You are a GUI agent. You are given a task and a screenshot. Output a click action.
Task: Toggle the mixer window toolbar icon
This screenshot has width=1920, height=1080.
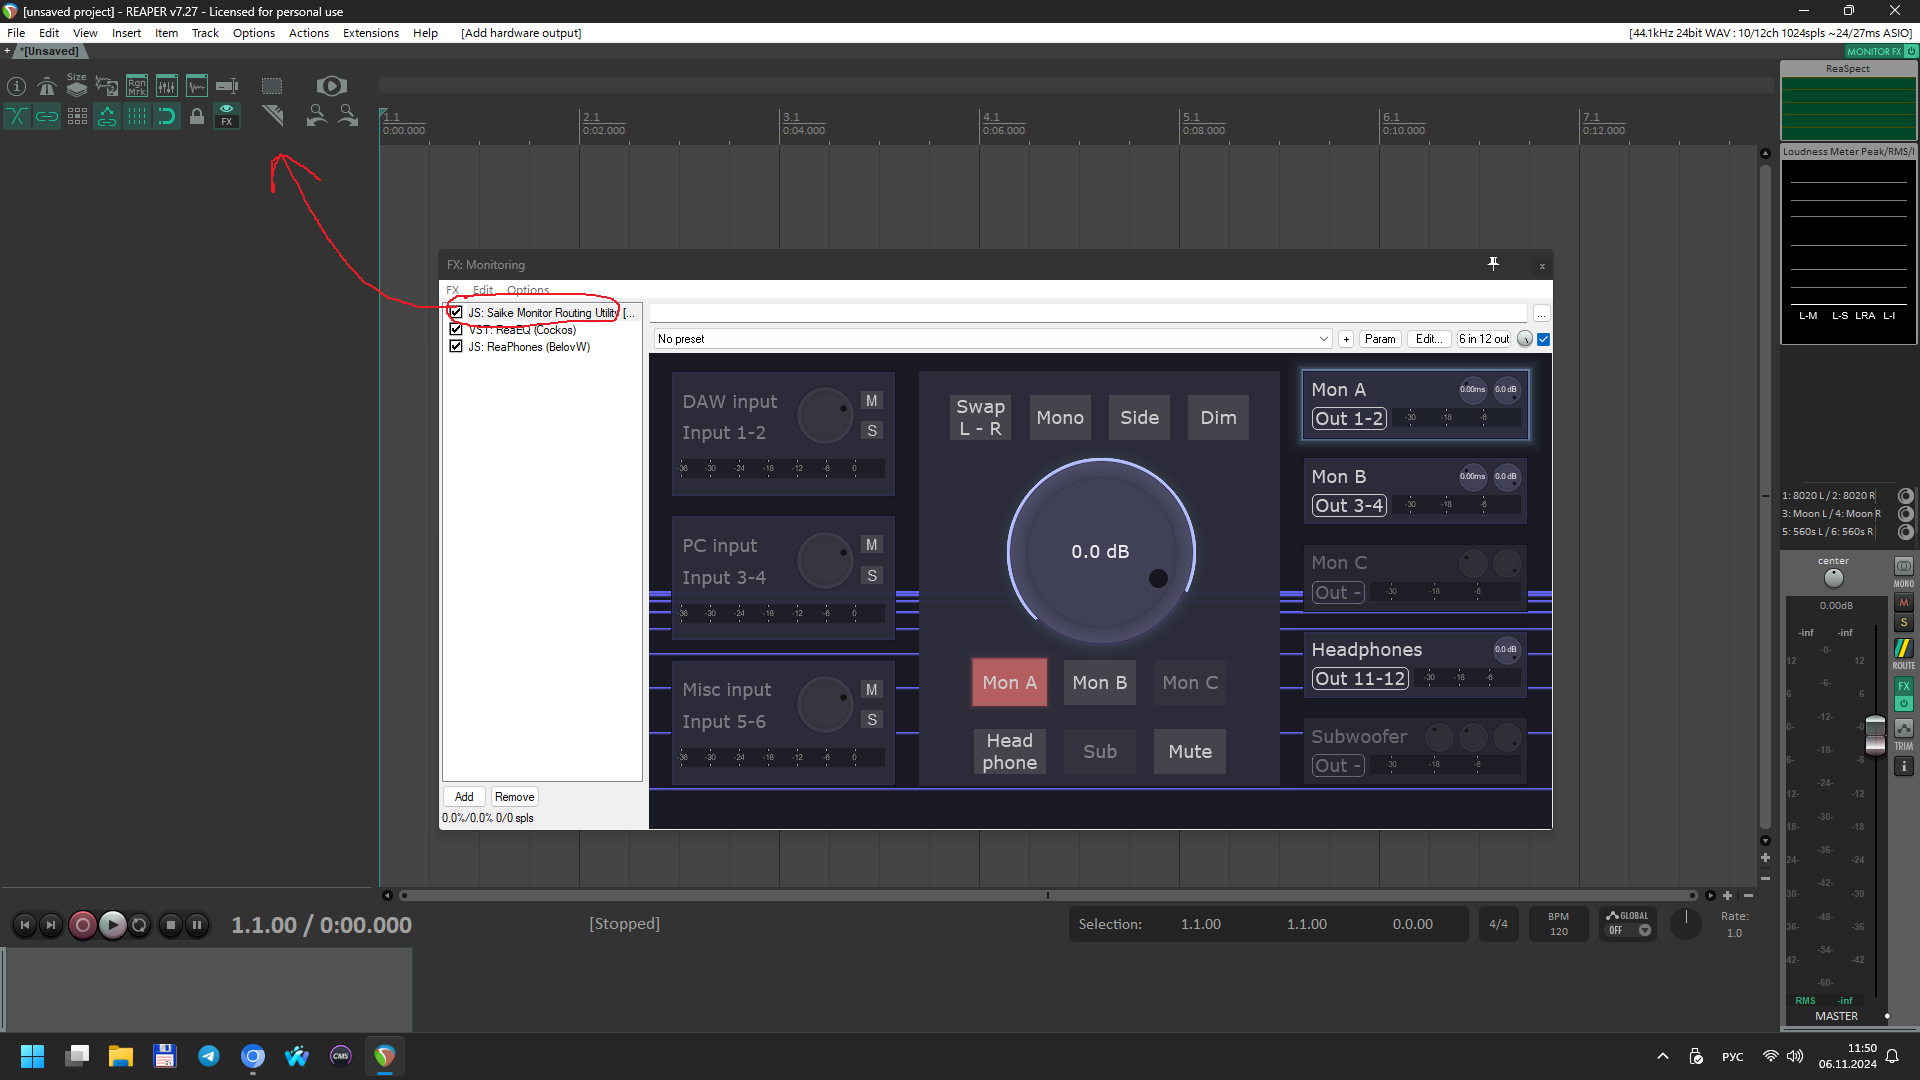[x=167, y=87]
